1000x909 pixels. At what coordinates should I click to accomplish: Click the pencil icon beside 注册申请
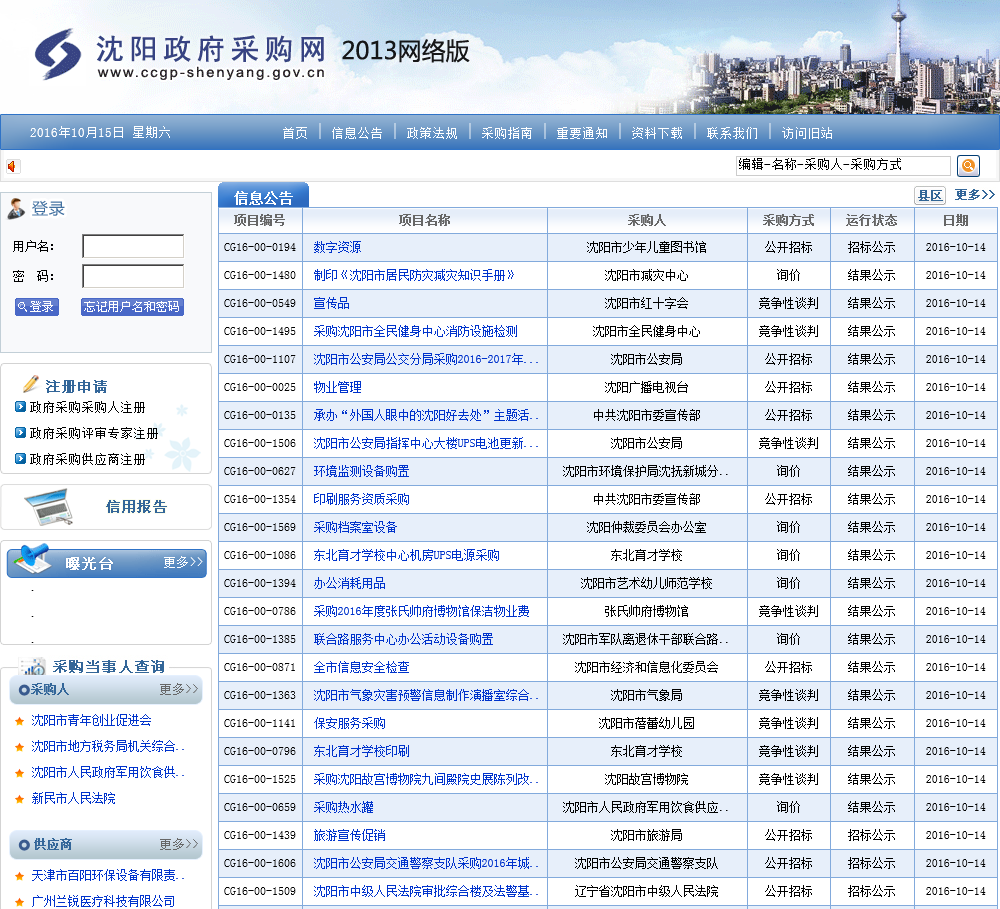(x=30, y=384)
